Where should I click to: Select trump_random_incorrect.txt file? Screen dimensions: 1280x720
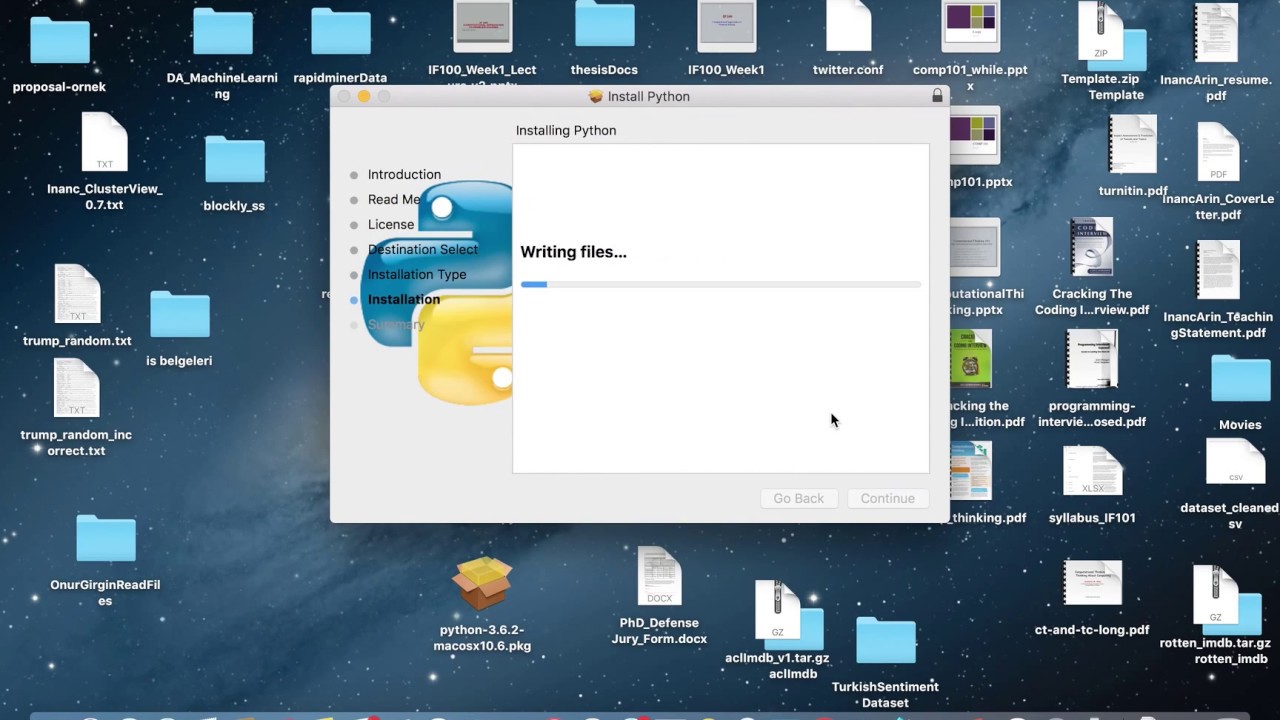tap(77, 389)
